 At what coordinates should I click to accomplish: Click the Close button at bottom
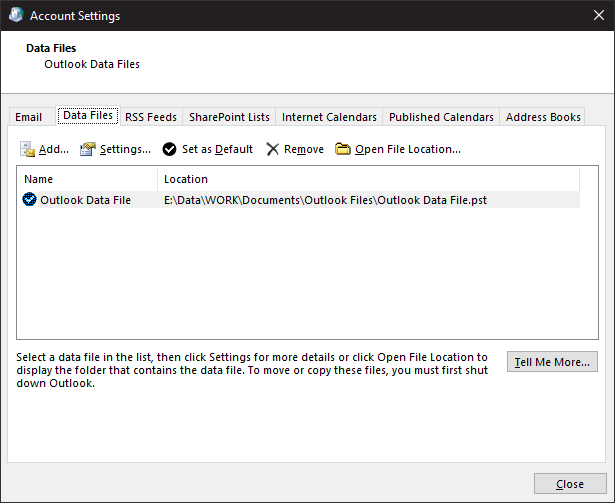click(570, 484)
